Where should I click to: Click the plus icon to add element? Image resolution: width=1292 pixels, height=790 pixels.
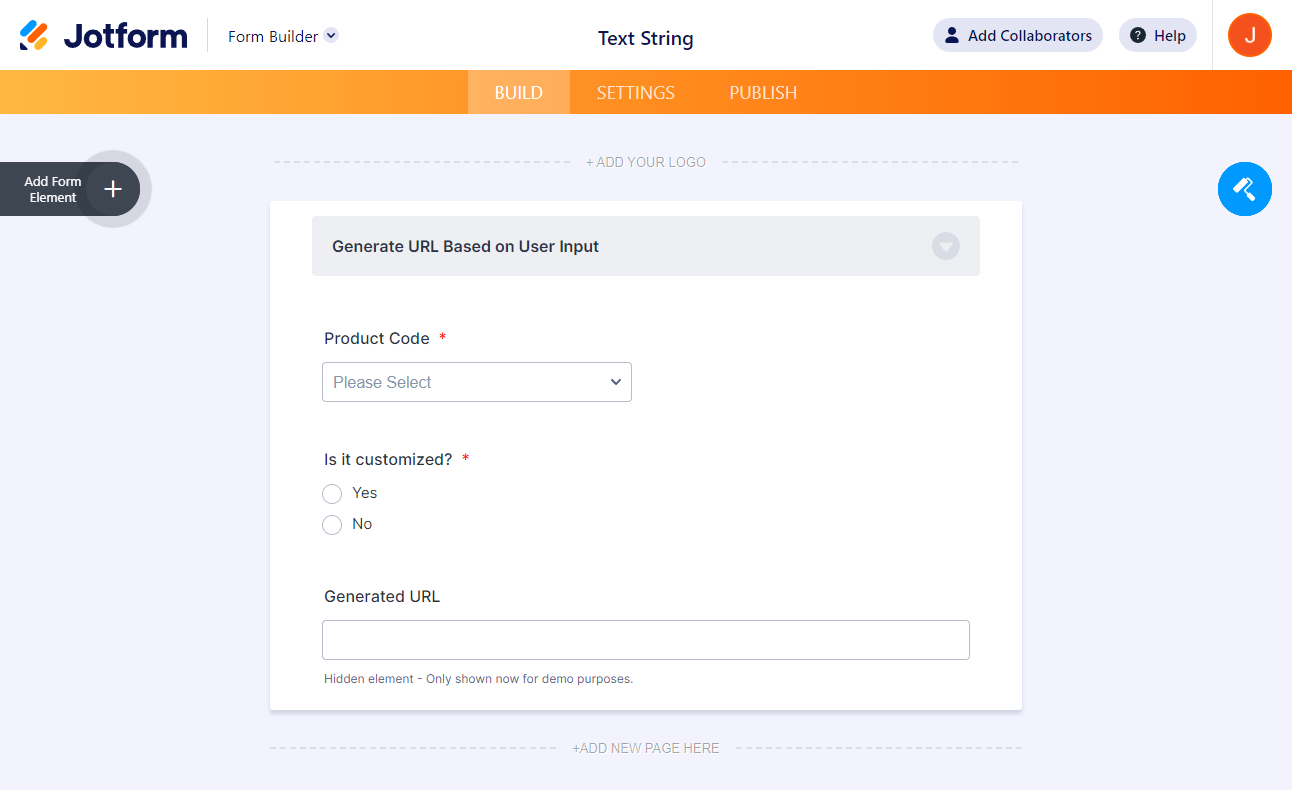pyautogui.click(x=113, y=189)
